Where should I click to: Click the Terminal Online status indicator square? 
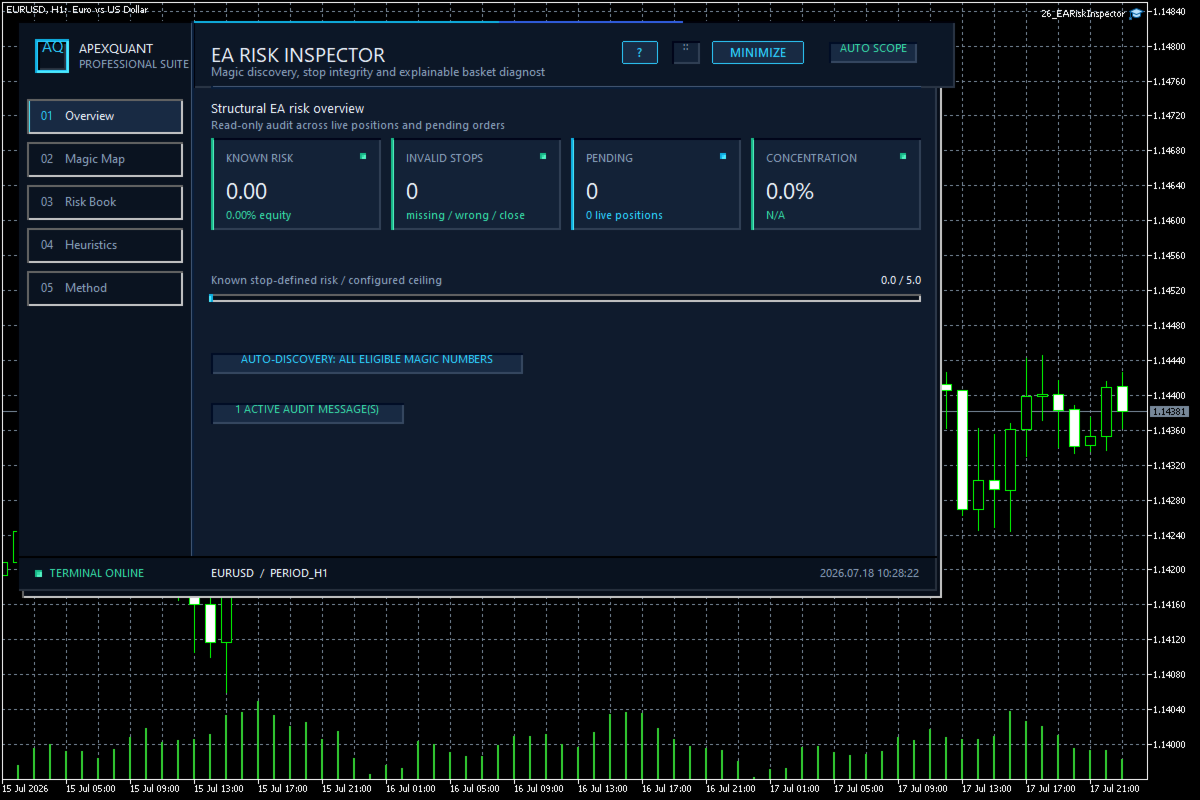click(39, 573)
